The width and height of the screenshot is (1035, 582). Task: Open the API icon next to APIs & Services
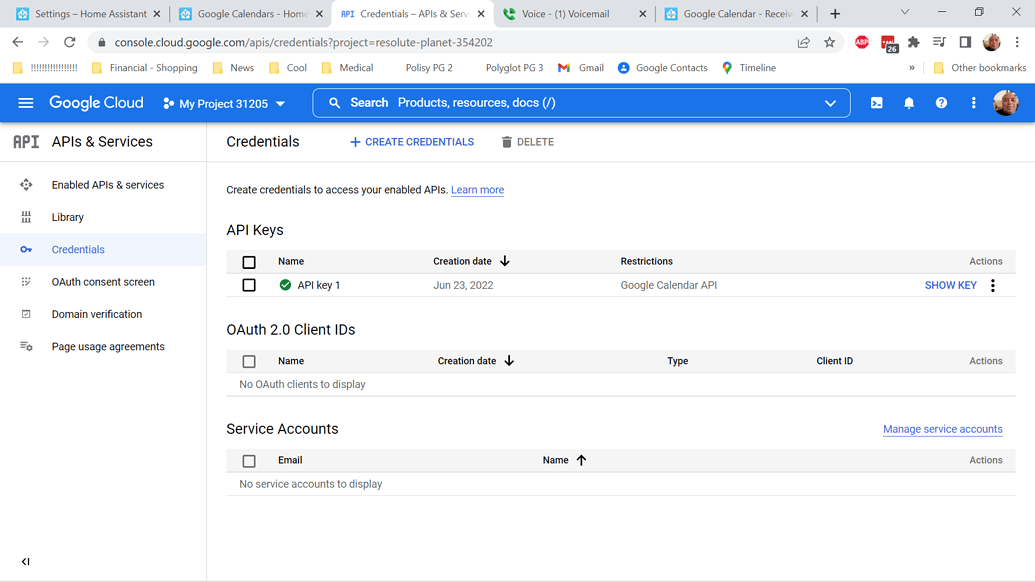click(26, 142)
